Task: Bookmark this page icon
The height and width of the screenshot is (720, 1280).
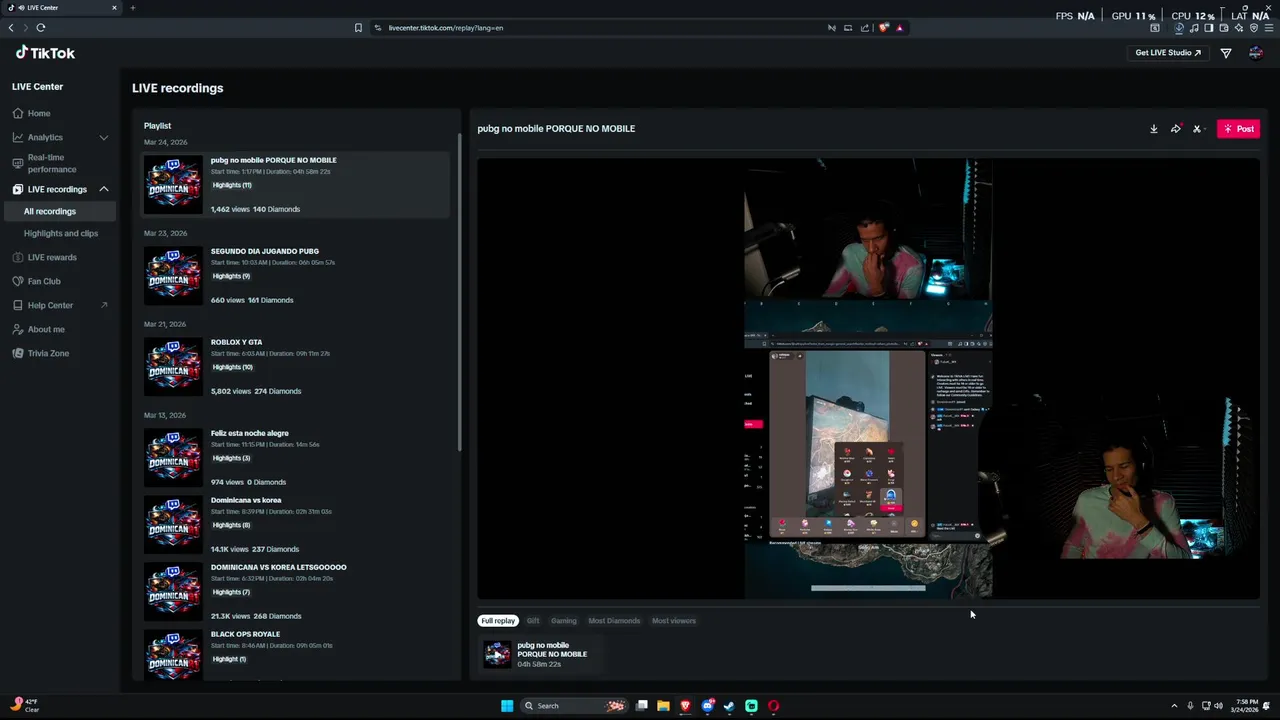Action: pos(358,28)
